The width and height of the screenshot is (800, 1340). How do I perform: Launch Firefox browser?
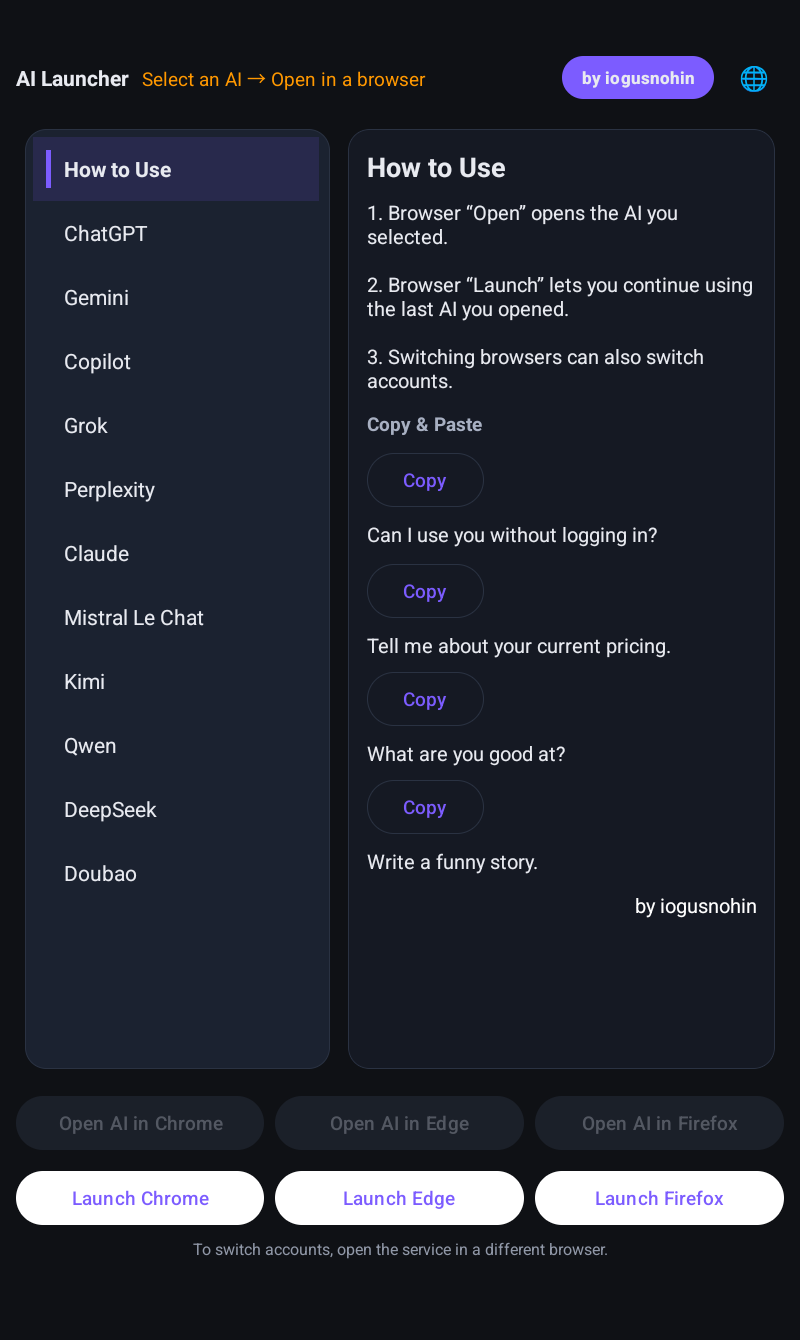point(659,1197)
